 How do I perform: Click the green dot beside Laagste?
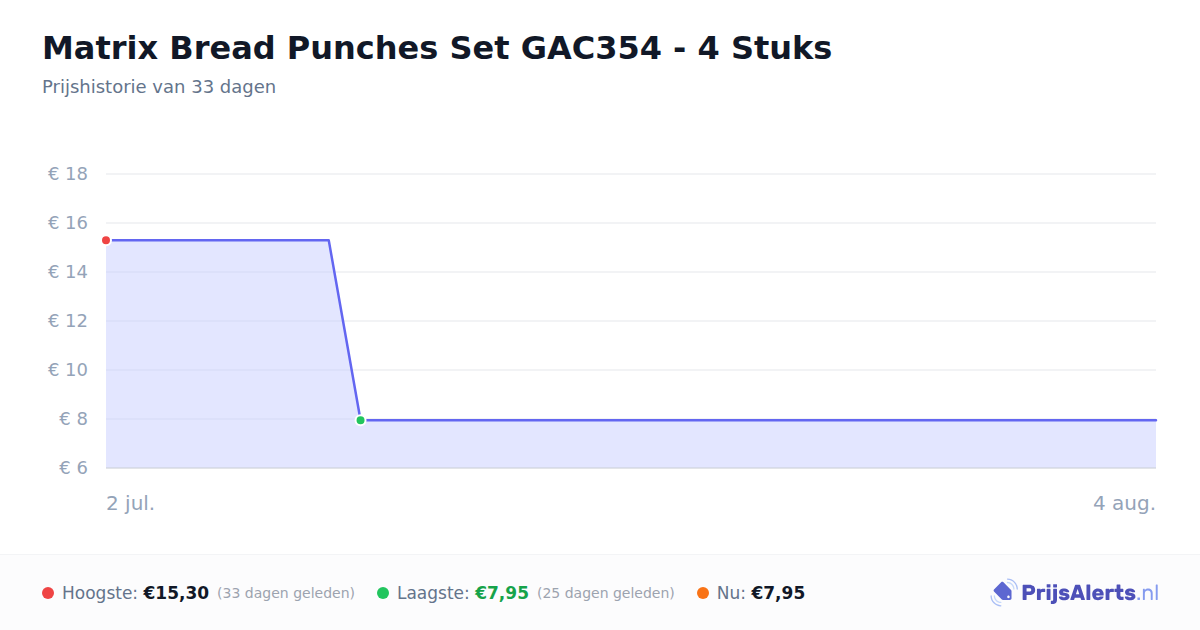[x=383, y=593]
